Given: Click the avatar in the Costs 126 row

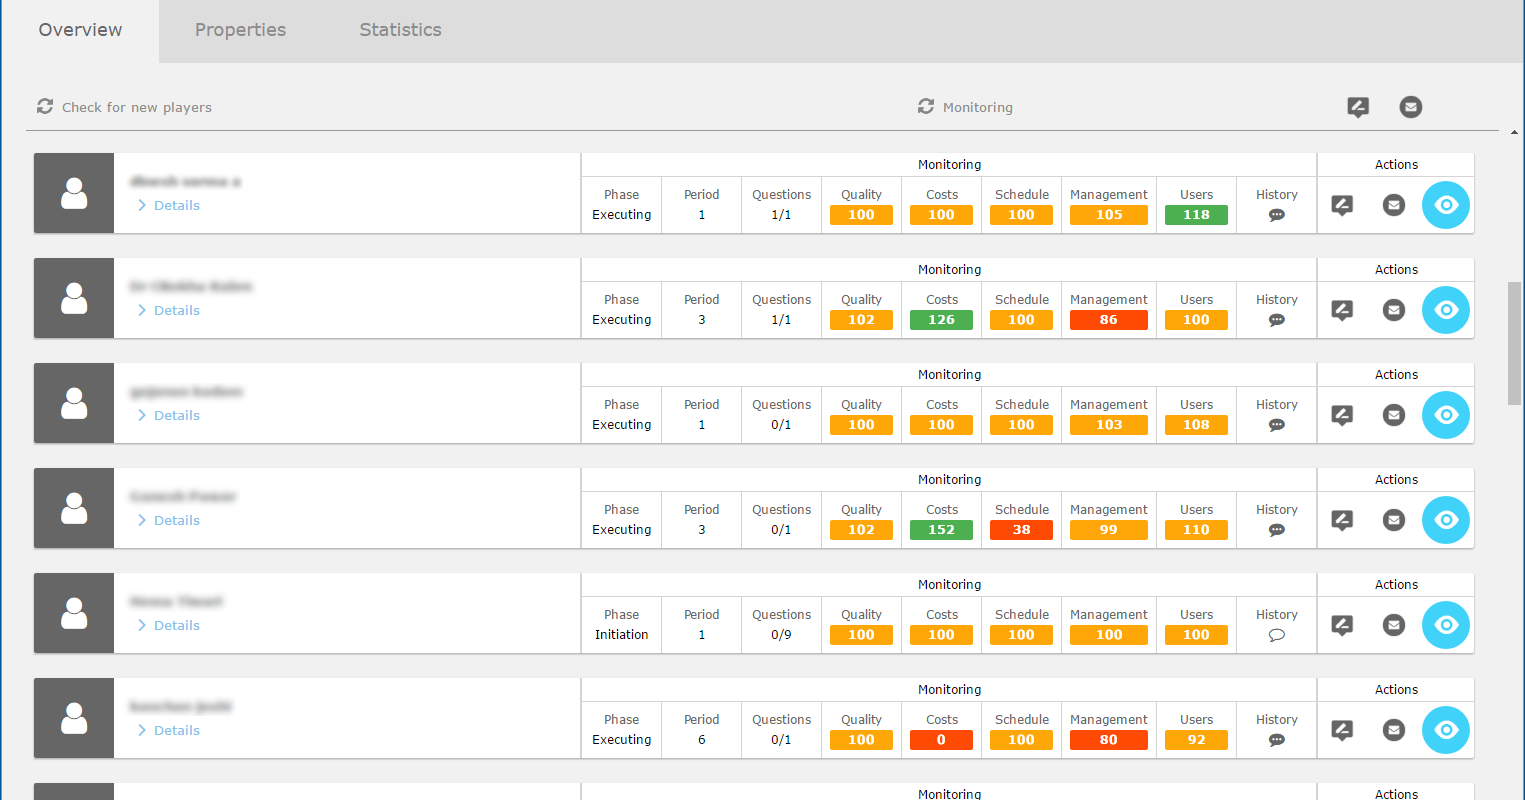Looking at the screenshot, I should pyautogui.click(x=74, y=298).
